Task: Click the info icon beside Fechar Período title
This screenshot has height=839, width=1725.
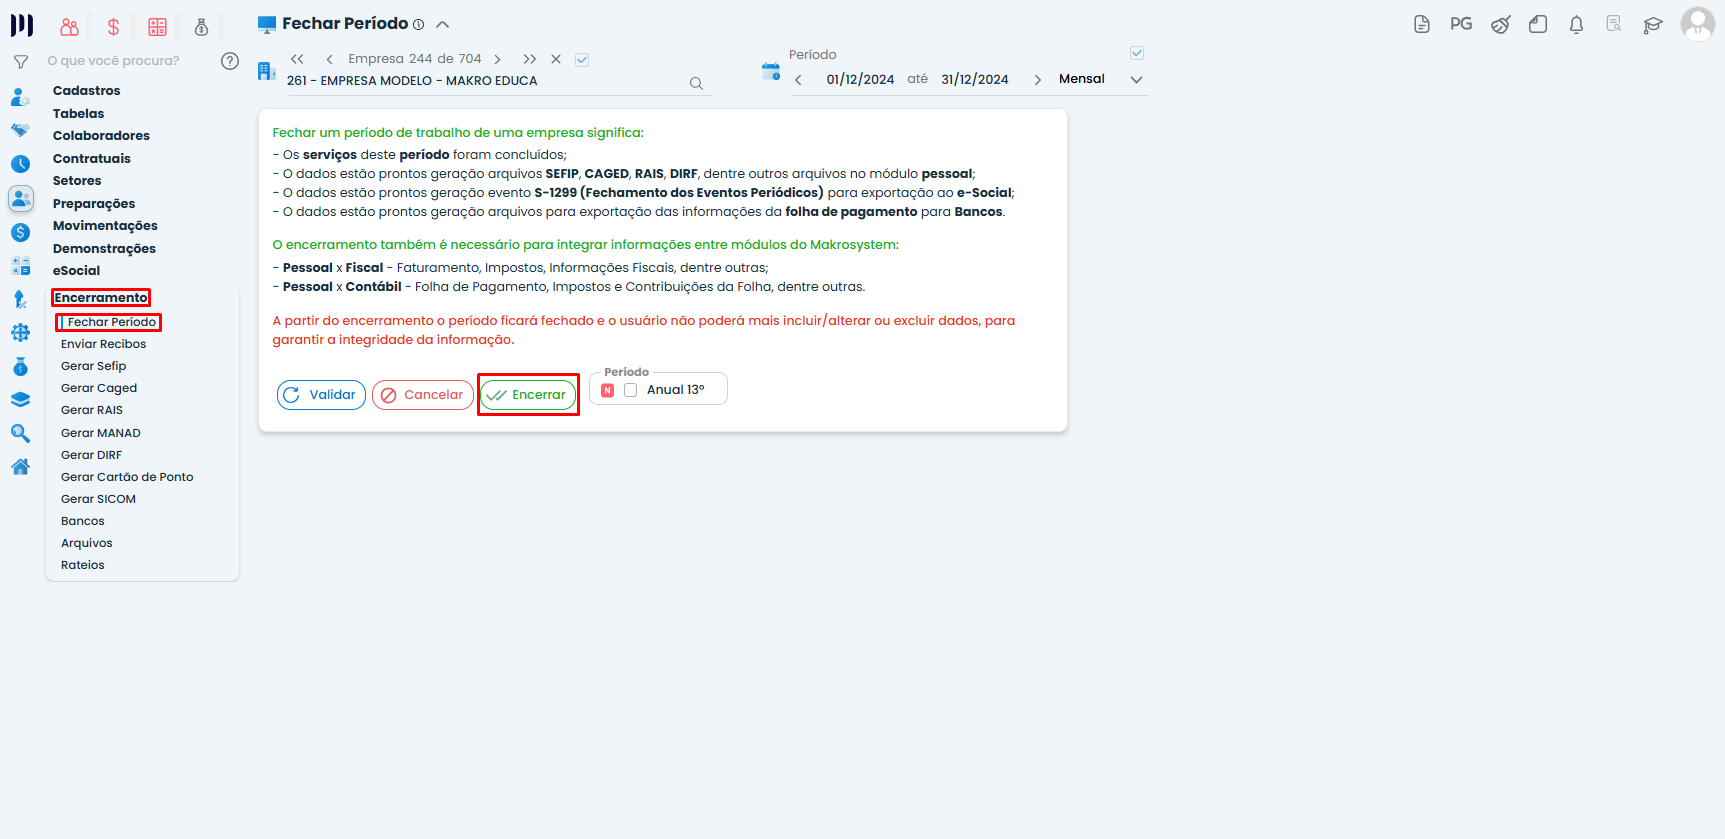Action: (x=418, y=25)
